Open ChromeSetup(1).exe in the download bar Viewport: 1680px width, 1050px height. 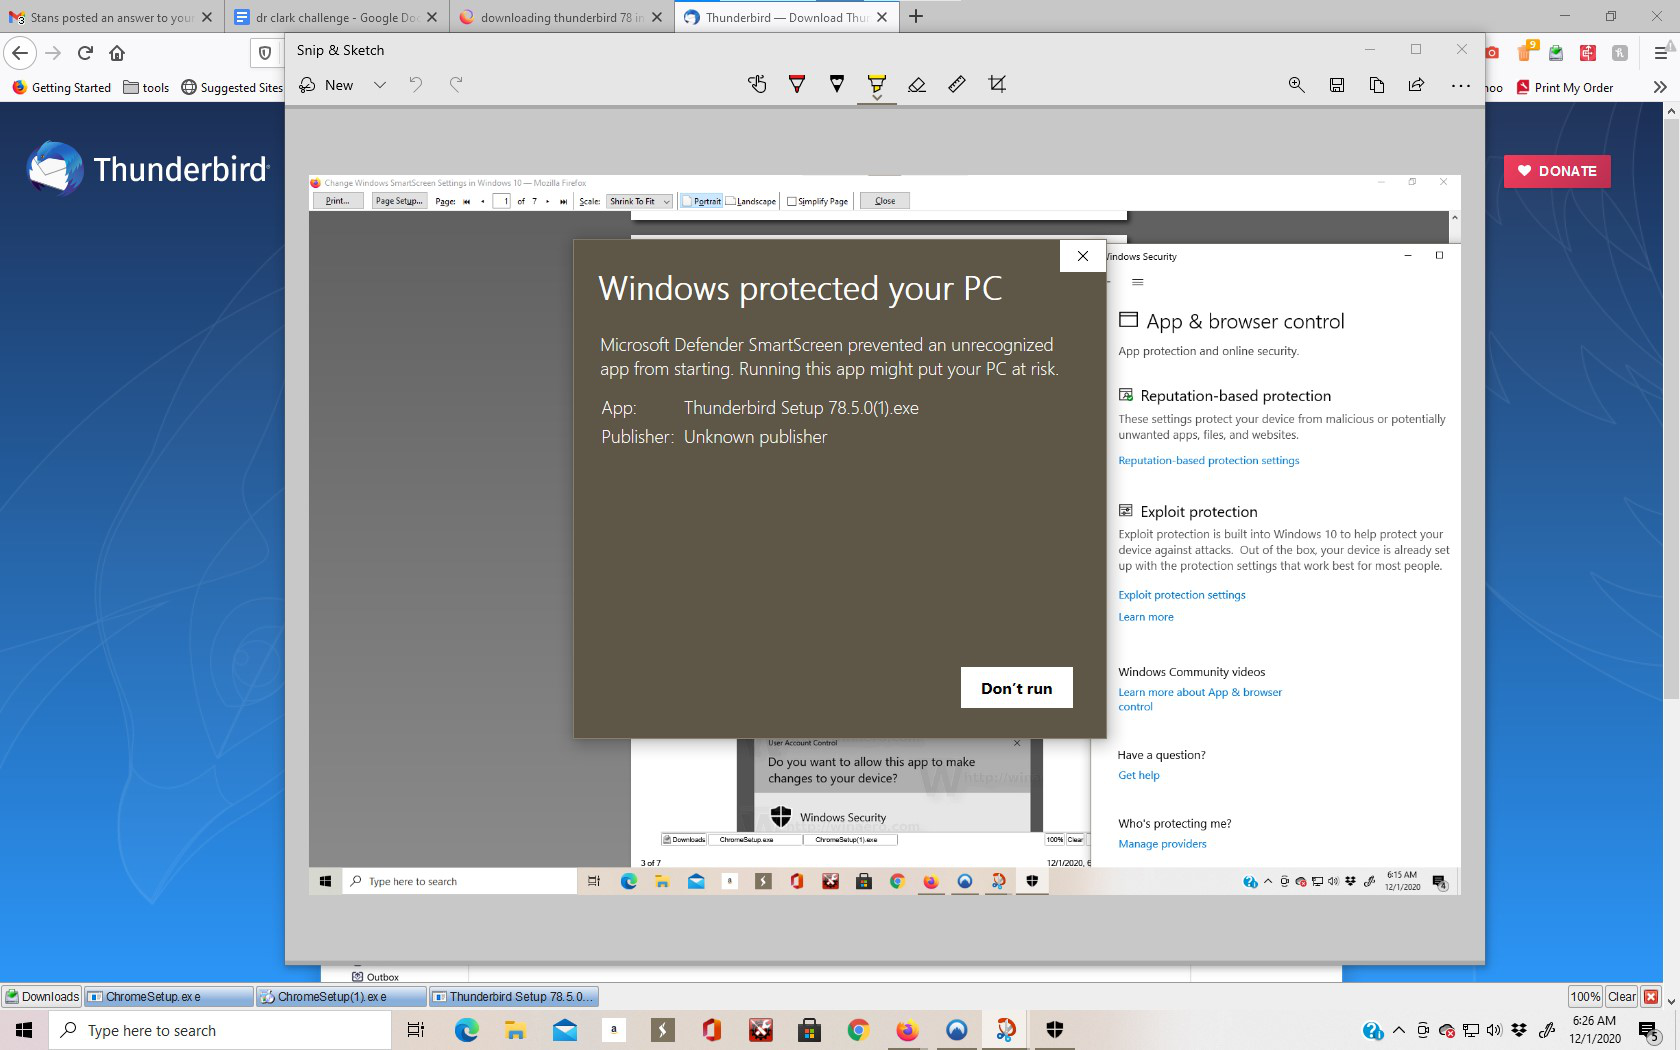coord(341,996)
